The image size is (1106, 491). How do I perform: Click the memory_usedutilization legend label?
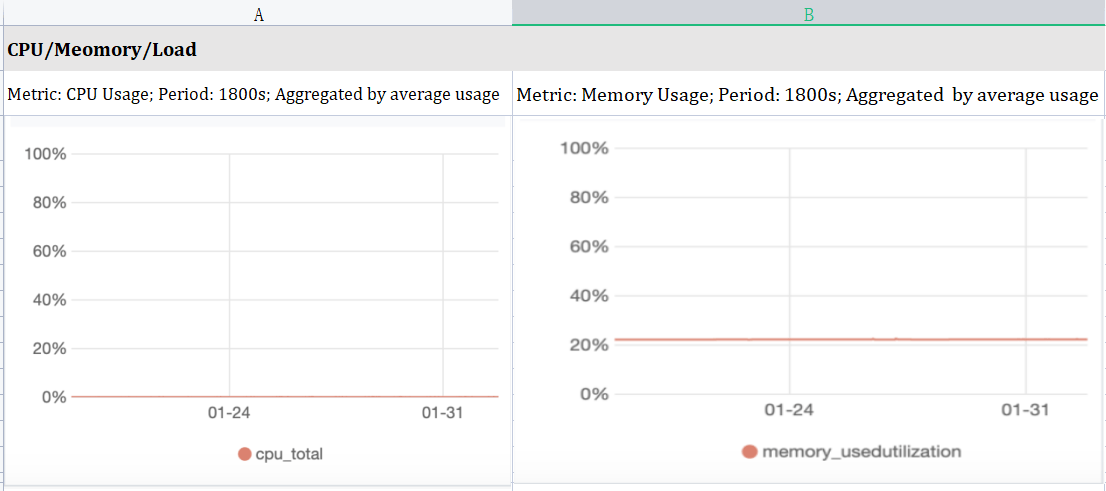861,451
